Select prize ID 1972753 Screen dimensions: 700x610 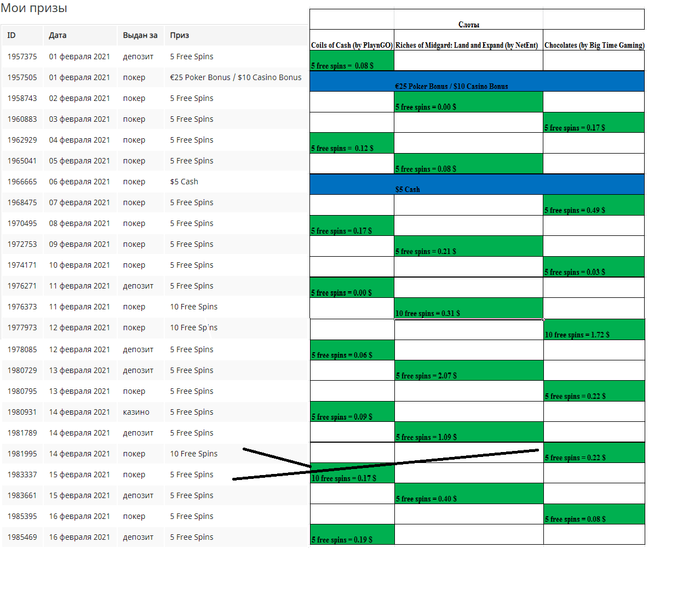point(22,244)
